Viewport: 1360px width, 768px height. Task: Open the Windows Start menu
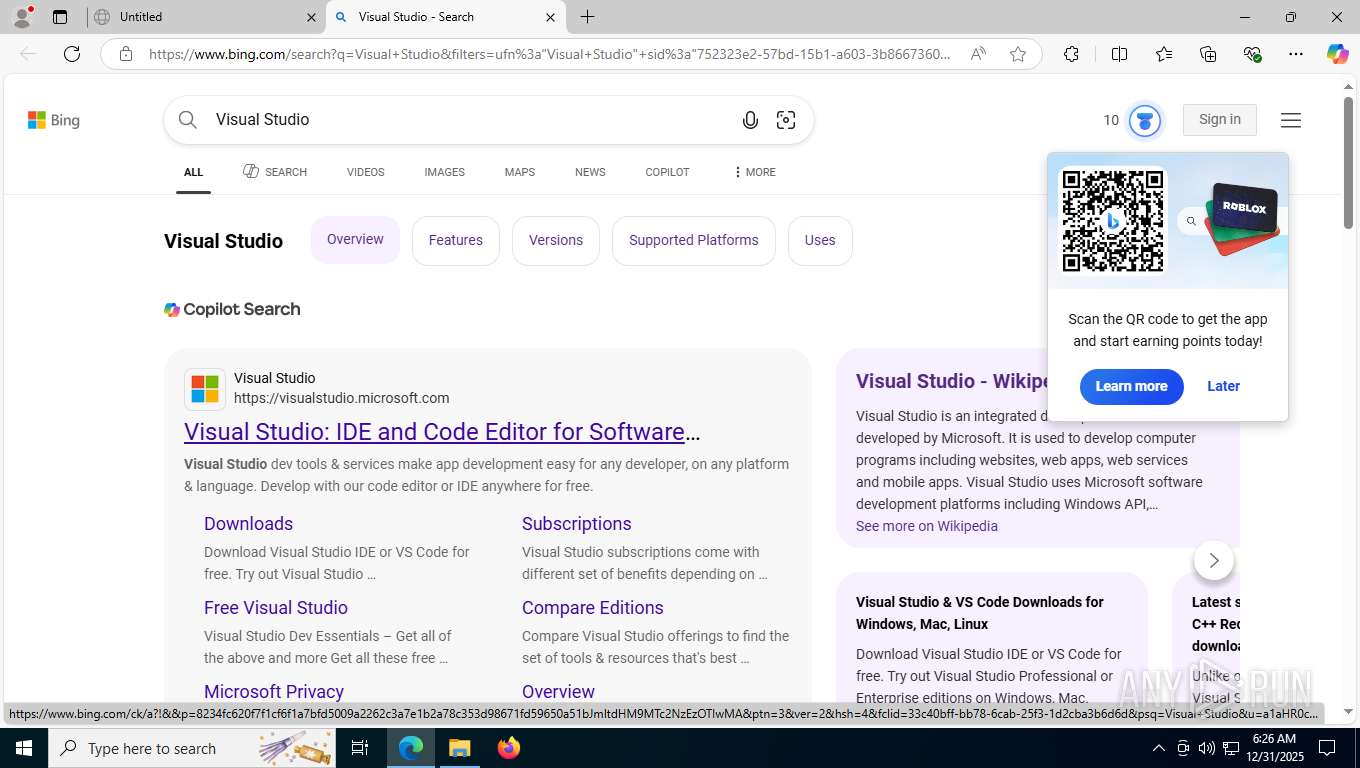24,748
